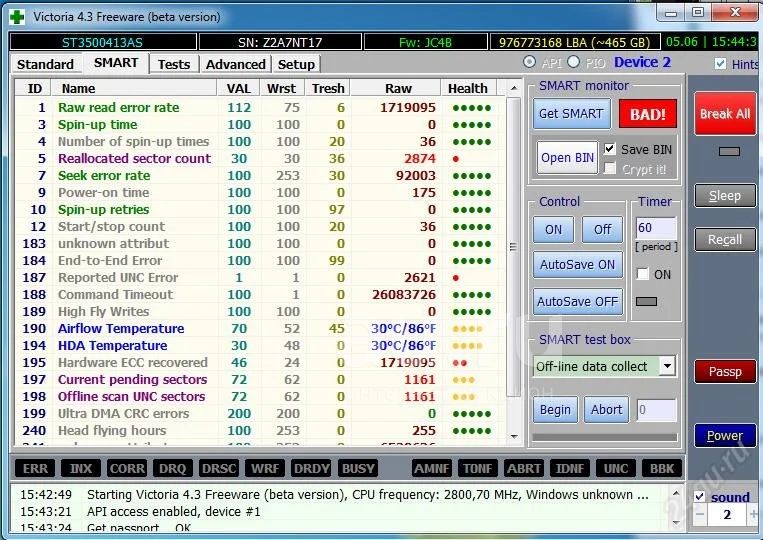
Task: Click the CORR status indicator
Action: click(x=127, y=468)
